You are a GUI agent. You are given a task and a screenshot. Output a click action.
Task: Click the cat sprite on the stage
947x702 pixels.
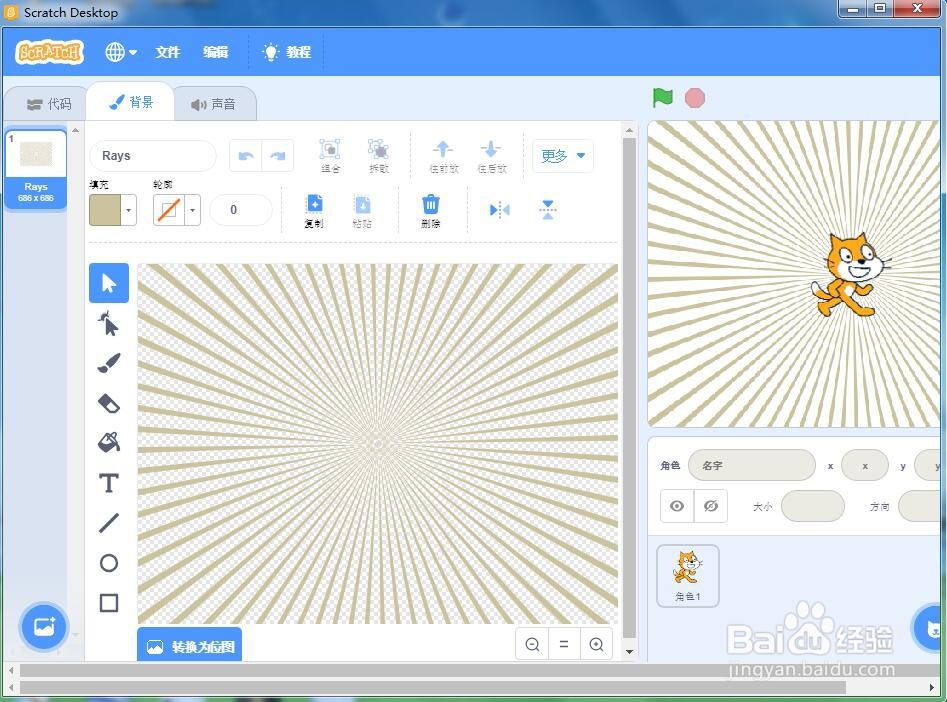tap(849, 275)
